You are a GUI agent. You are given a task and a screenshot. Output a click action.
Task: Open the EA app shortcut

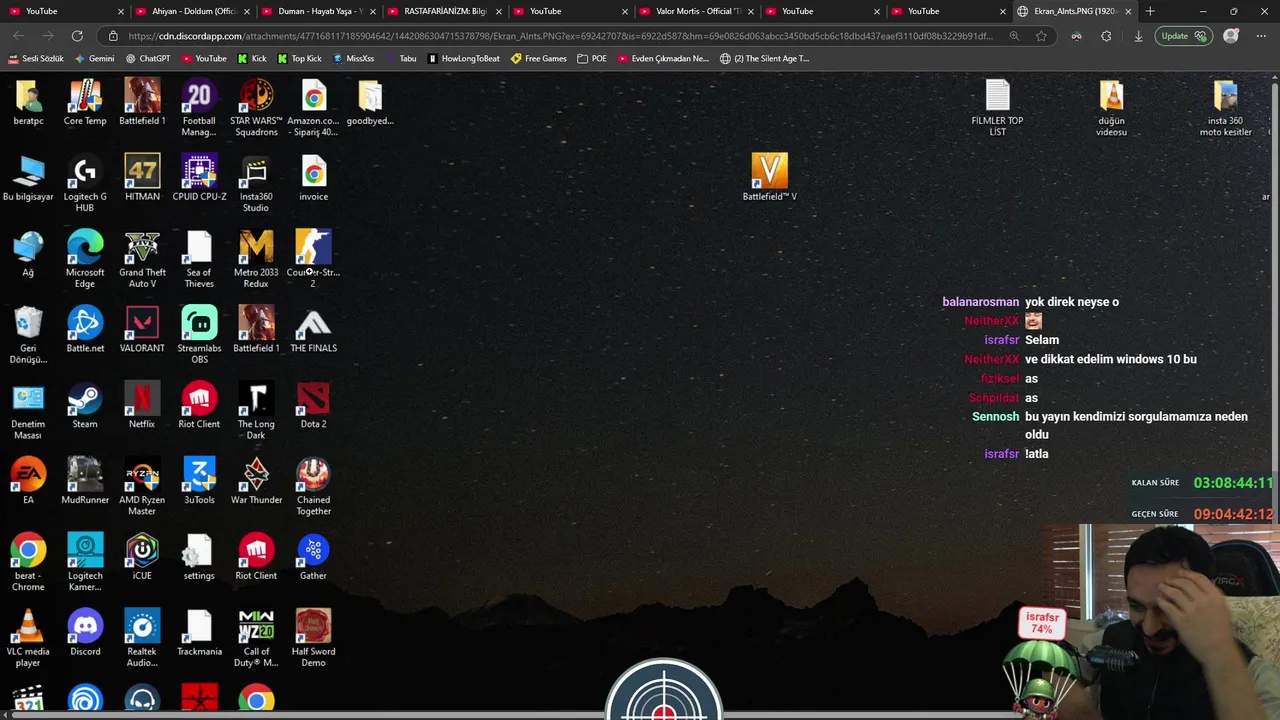point(28,482)
